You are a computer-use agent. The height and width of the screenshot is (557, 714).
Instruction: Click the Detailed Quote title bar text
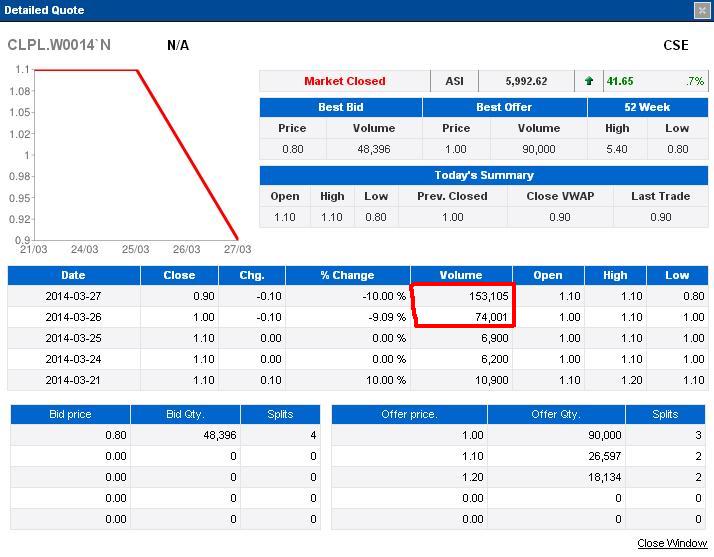click(44, 10)
